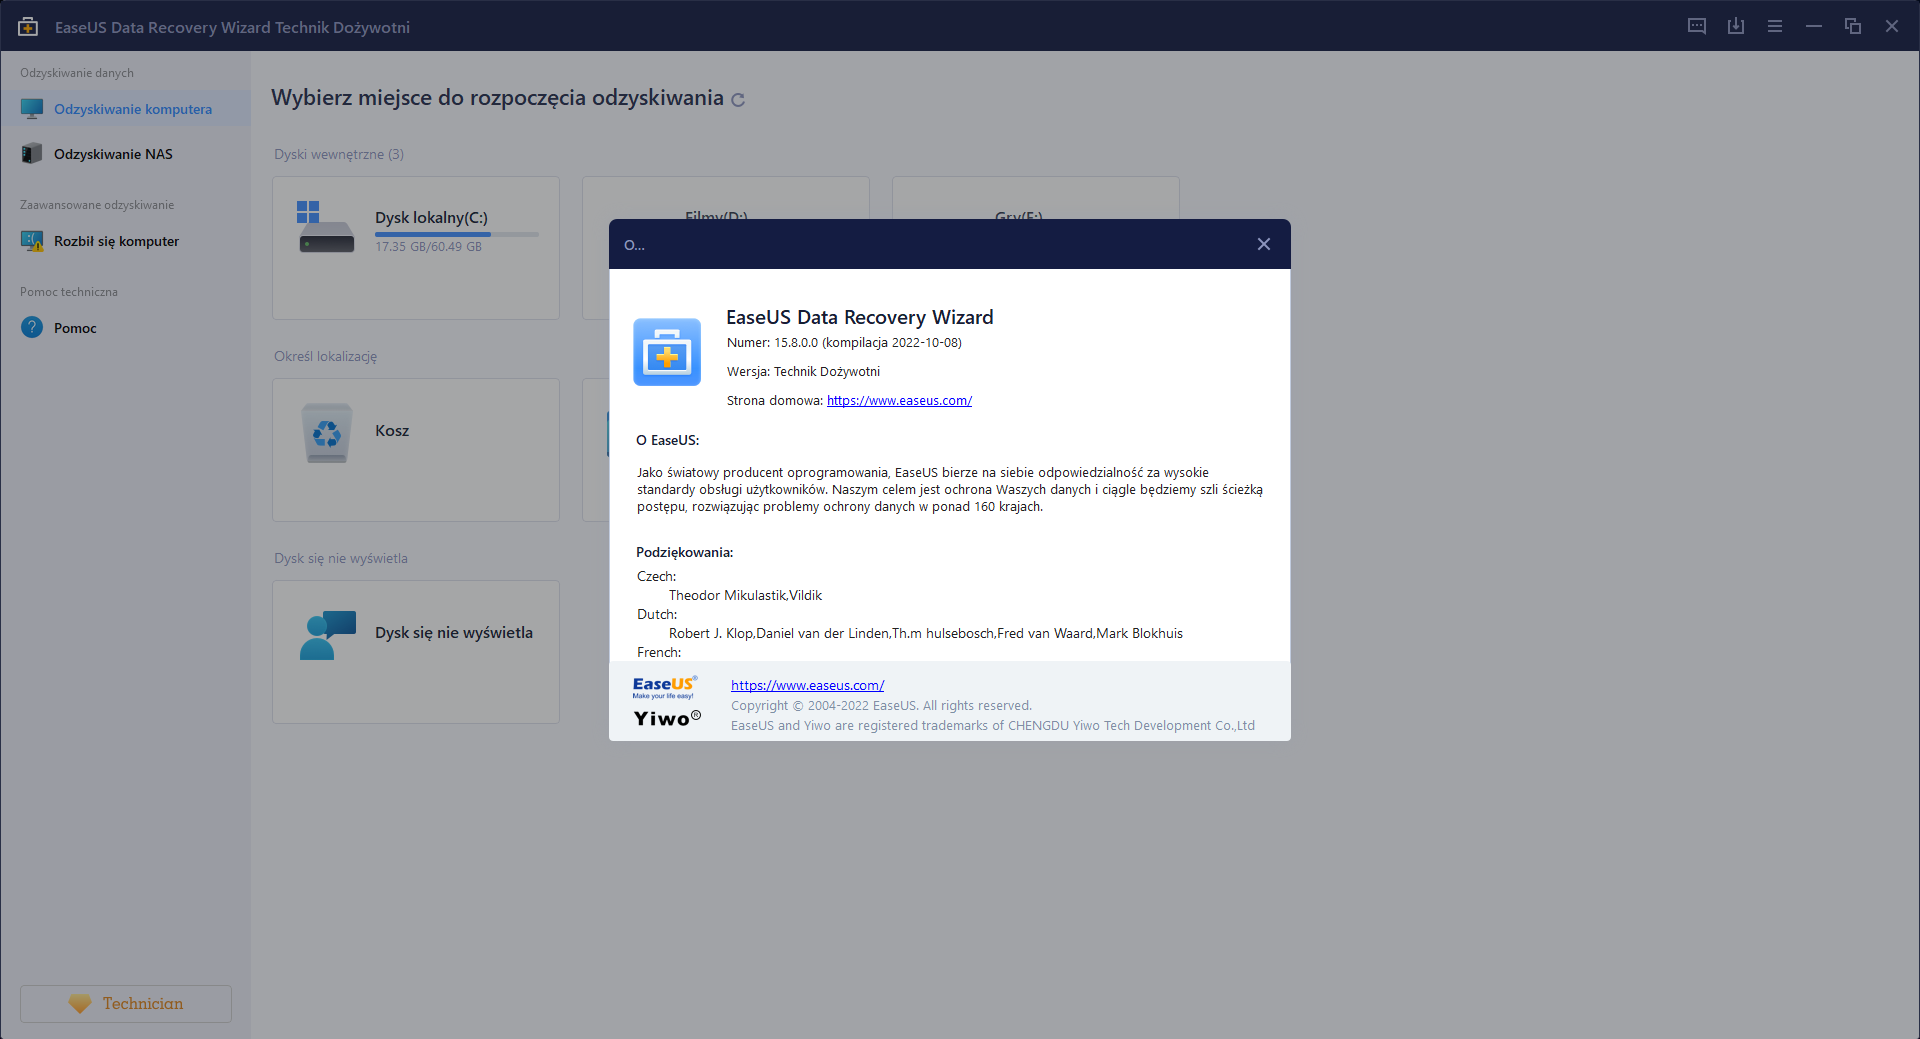Click the feedback message icon in the title bar
1920x1039 pixels.
point(1697,26)
